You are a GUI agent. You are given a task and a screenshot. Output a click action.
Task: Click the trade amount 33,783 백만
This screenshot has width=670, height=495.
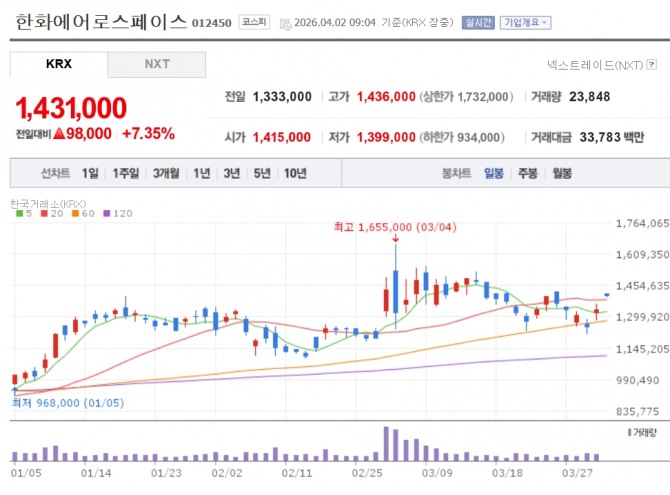click(x=611, y=137)
